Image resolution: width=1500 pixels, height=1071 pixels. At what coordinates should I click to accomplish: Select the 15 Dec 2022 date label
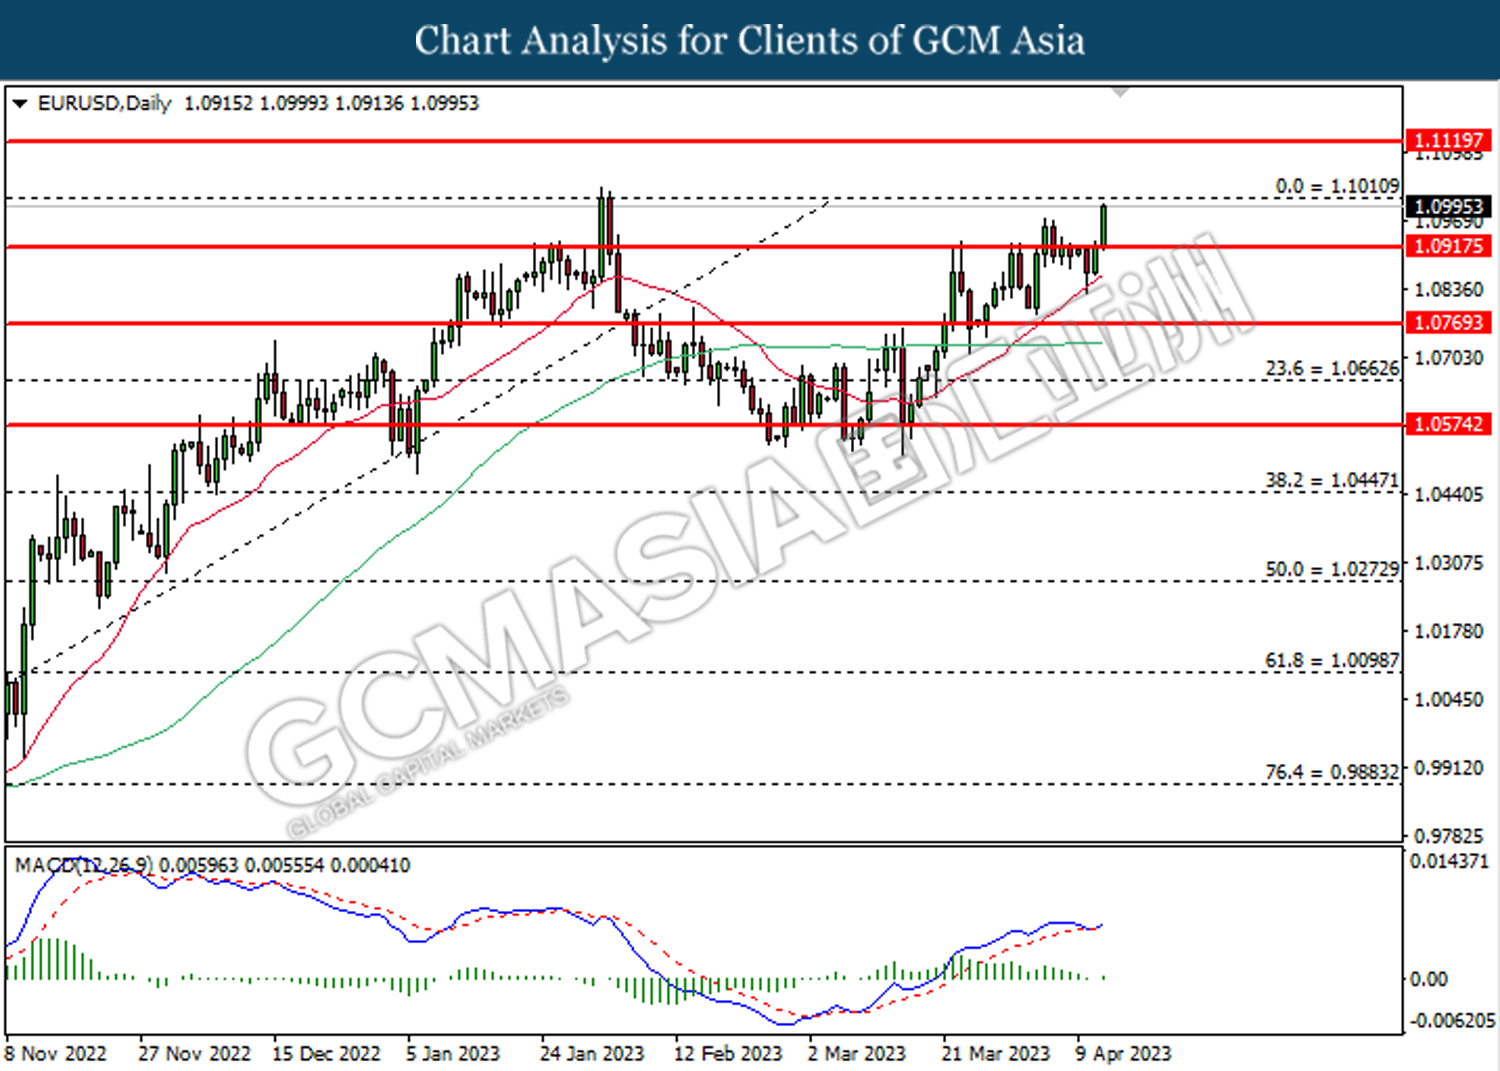(x=326, y=1054)
